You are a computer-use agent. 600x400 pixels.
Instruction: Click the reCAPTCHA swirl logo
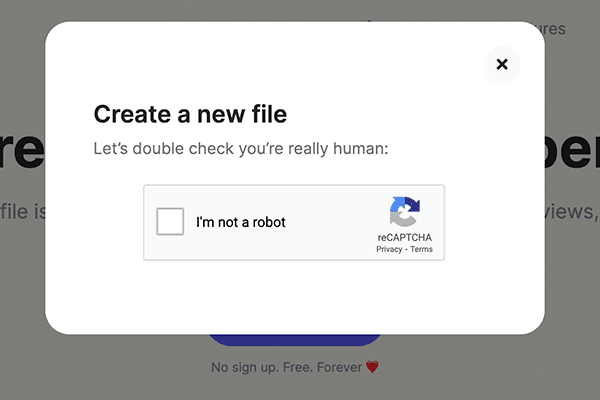click(404, 212)
